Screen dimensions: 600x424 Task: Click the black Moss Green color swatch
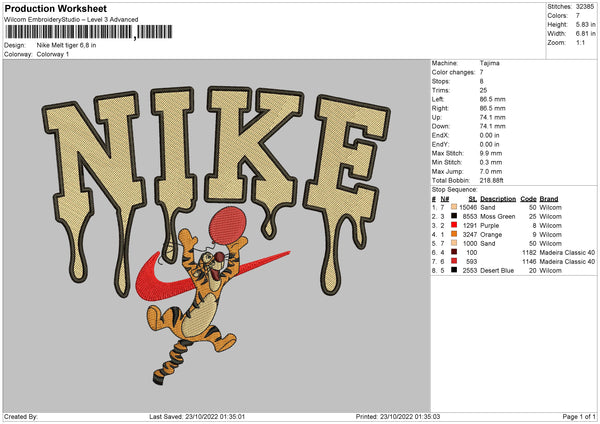tap(454, 216)
